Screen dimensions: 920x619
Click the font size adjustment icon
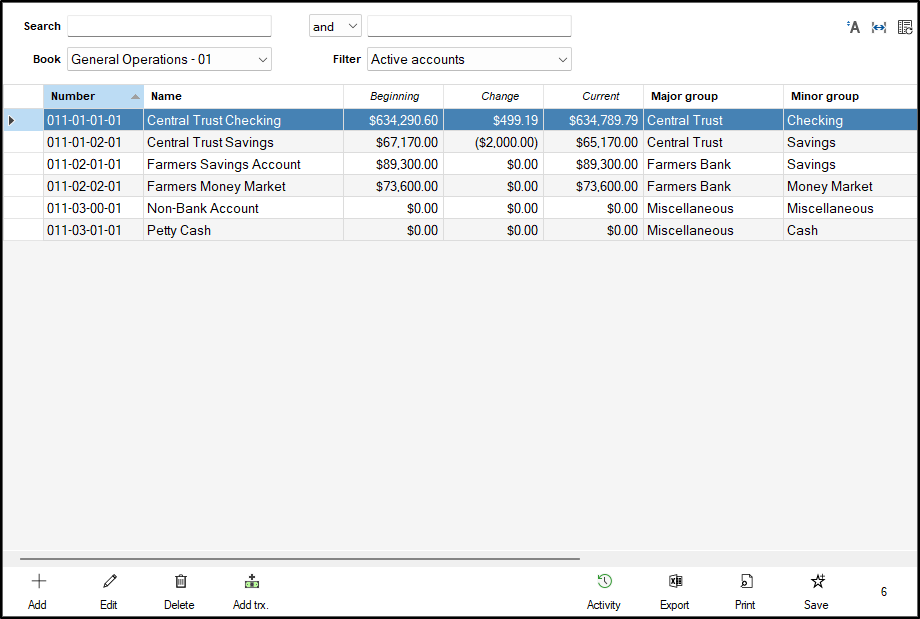pyautogui.click(x=853, y=27)
